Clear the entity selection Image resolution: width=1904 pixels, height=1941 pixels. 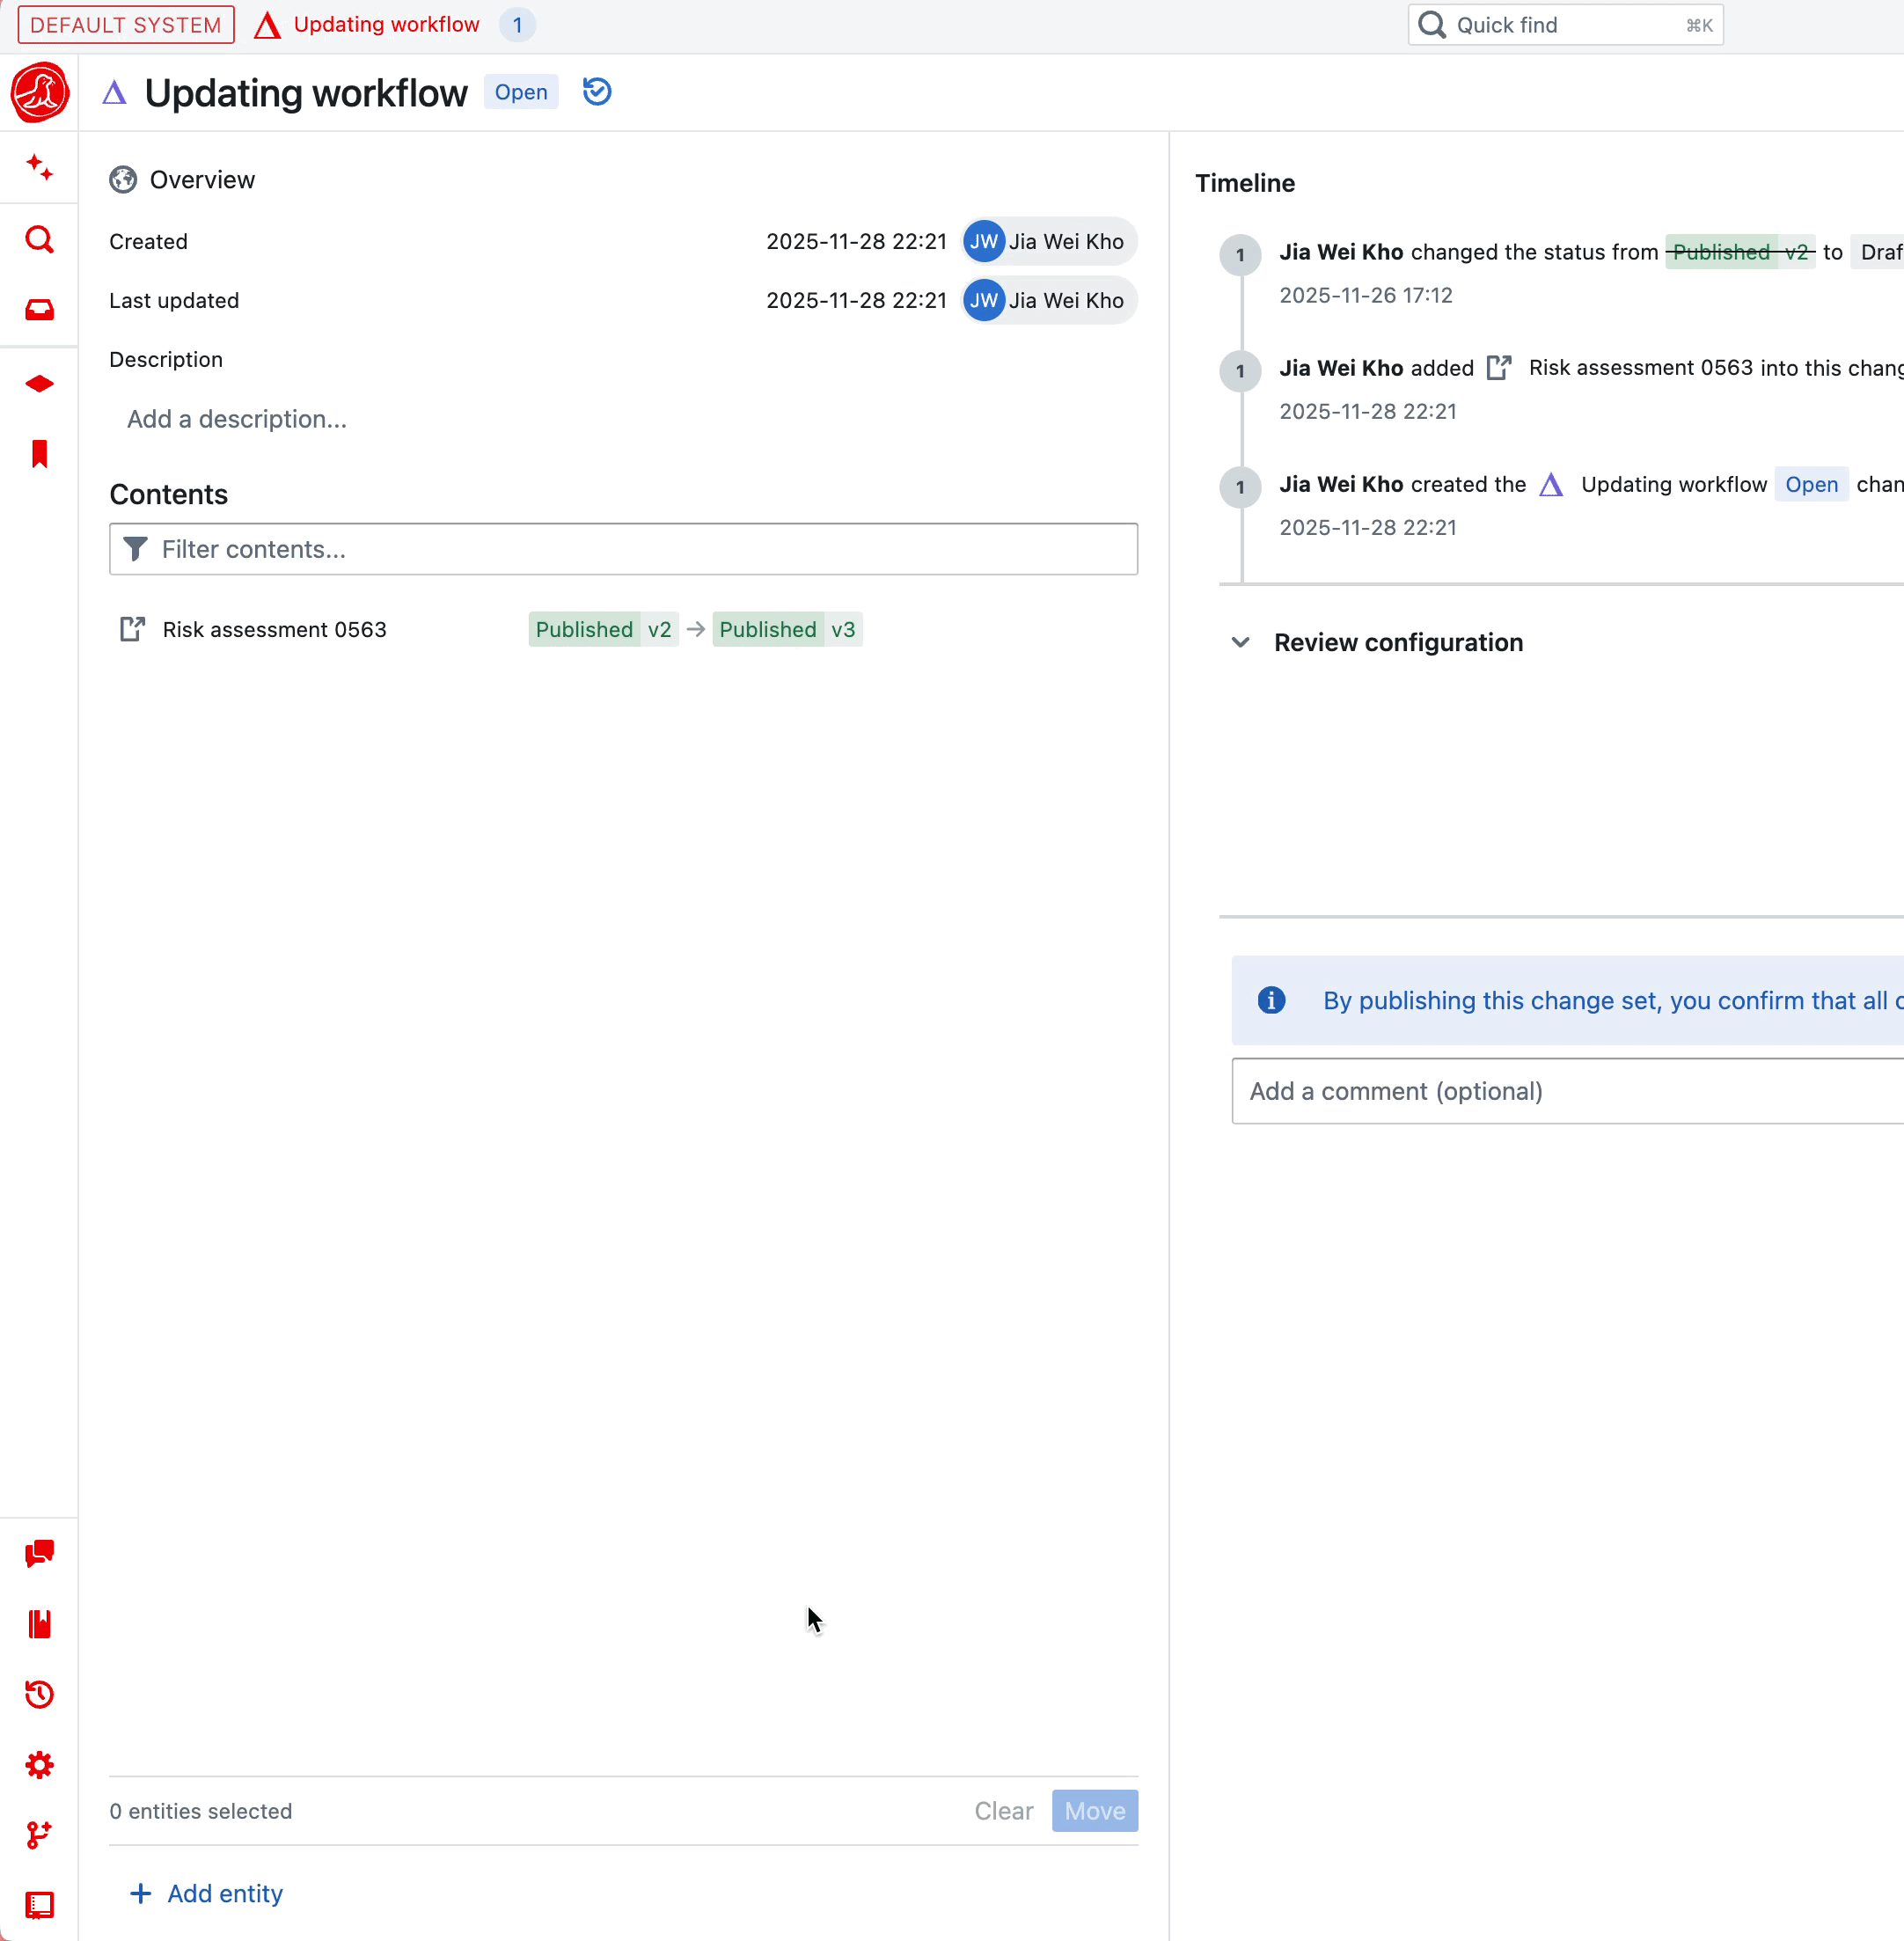(x=1003, y=1810)
